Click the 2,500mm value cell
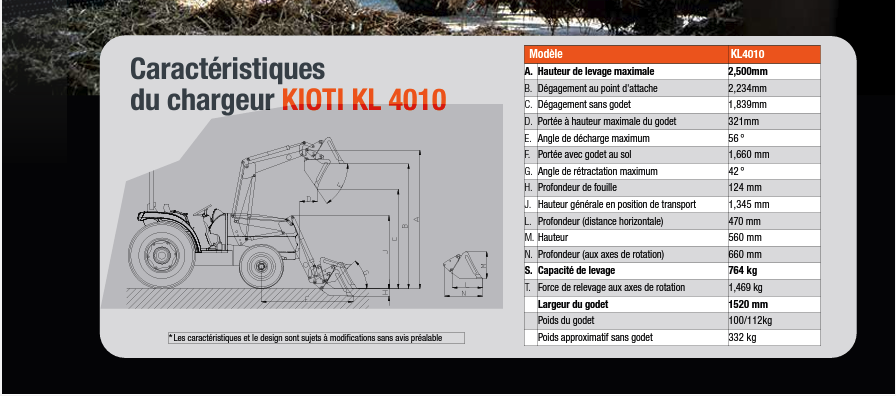 (774, 71)
